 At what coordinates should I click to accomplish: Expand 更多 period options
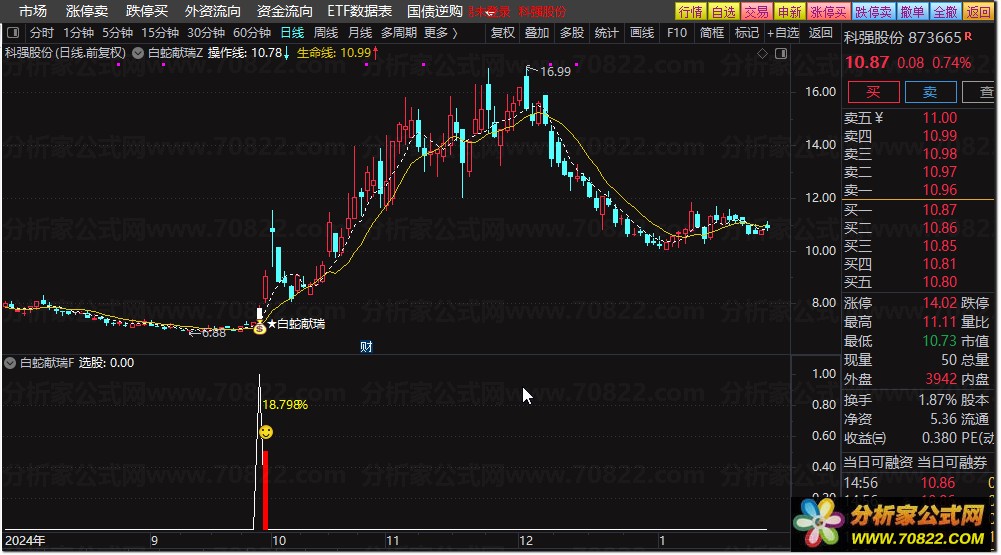pyautogui.click(x=441, y=33)
